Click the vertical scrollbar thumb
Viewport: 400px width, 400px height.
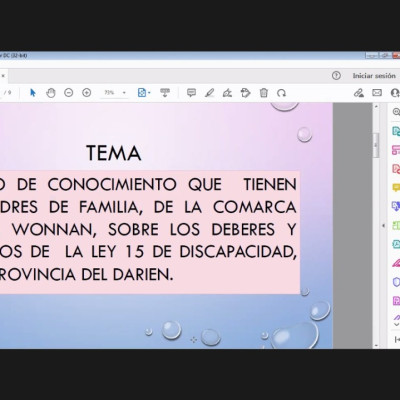click(x=376, y=145)
